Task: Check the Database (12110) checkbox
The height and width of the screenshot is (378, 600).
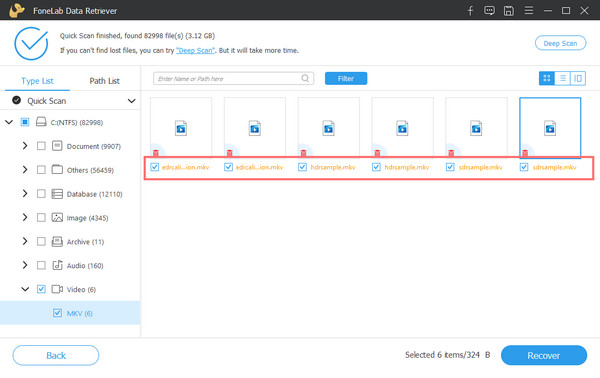Action: coord(41,194)
